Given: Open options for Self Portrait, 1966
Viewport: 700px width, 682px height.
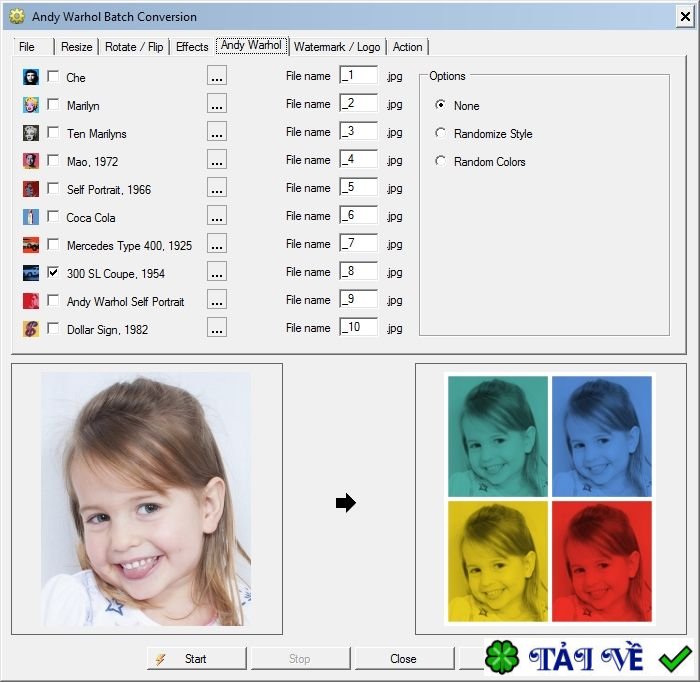Looking at the screenshot, I should point(217,187).
